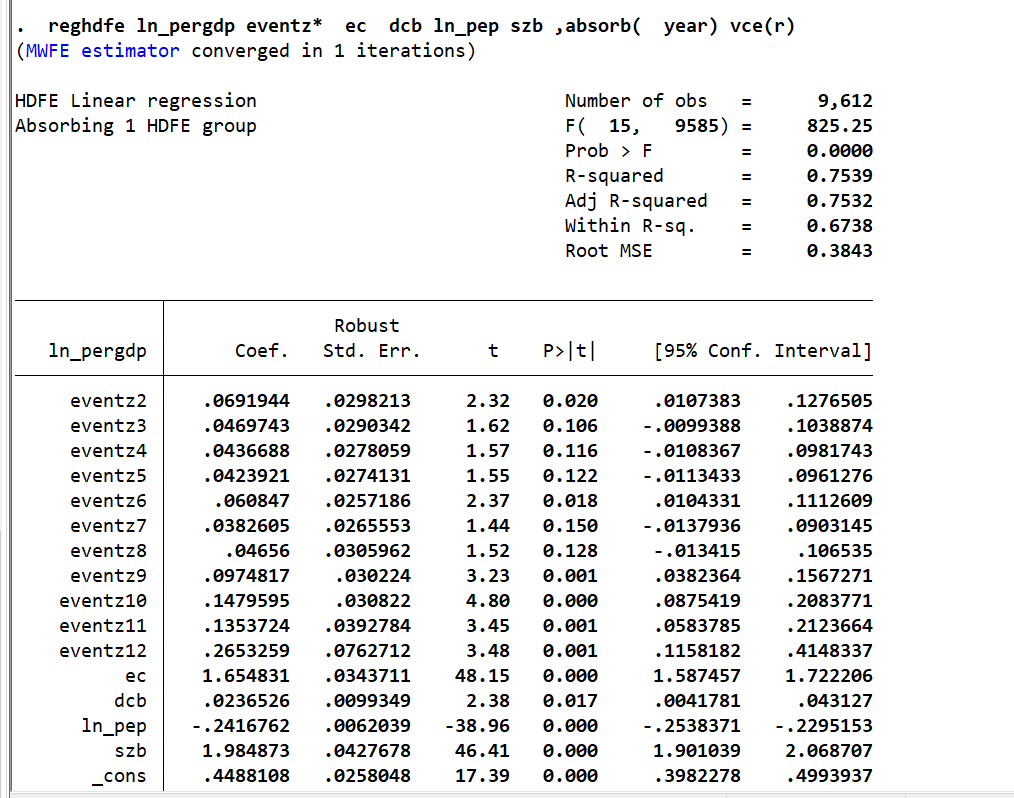The image size is (1014, 798).
Task: Click the blue 'MWFE estimator' link
Action: point(102,50)
